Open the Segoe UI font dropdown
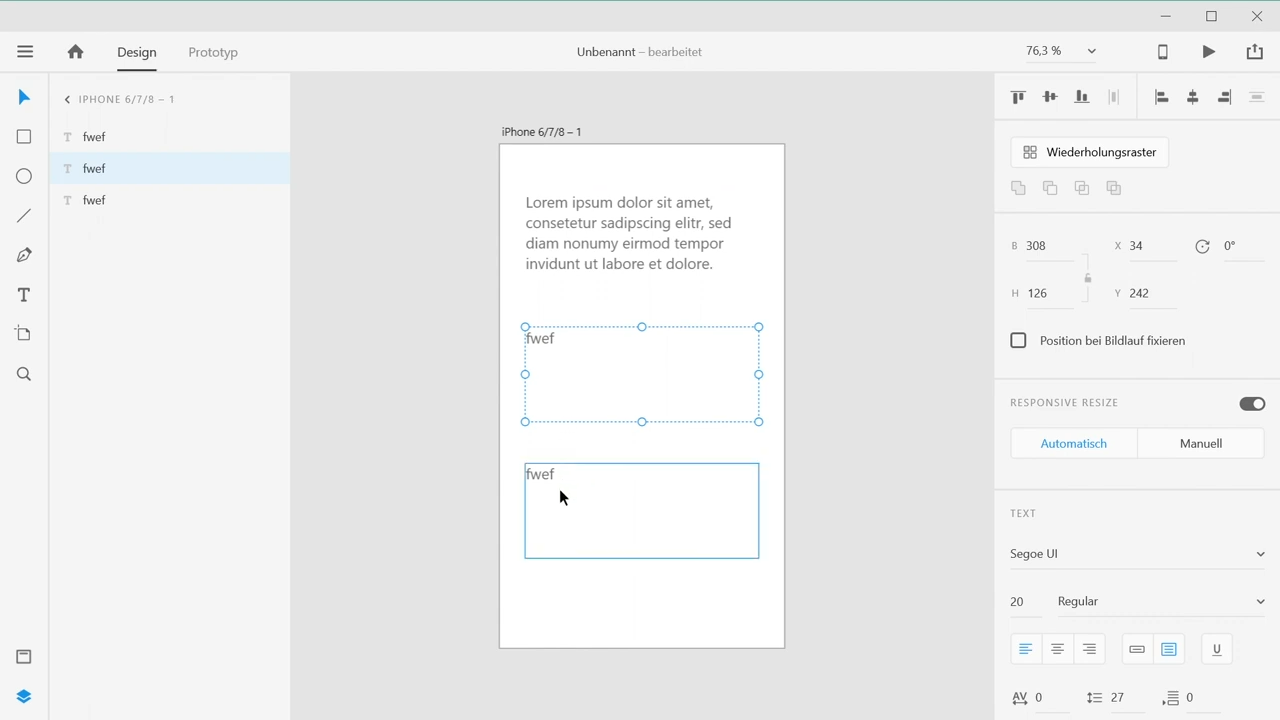1280x720 pixels. tap(1137, 554)
